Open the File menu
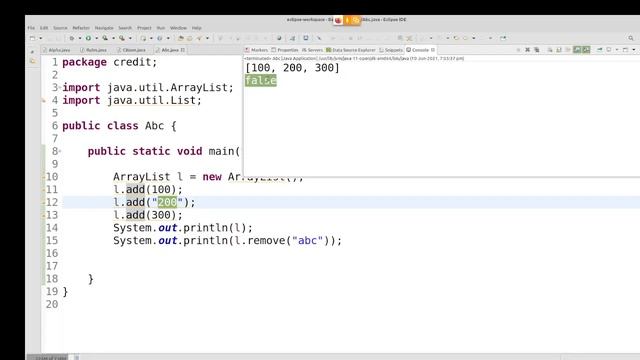The width and height of the screenshot is (640, 360). pyautogui.click(x=31, y=28)
